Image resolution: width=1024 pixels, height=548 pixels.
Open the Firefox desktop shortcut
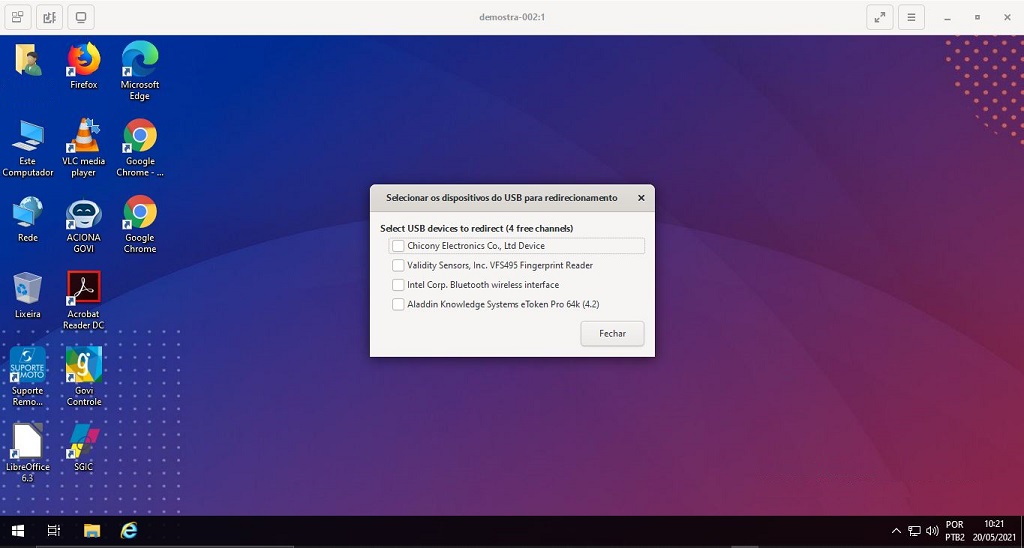click(84, 60)
